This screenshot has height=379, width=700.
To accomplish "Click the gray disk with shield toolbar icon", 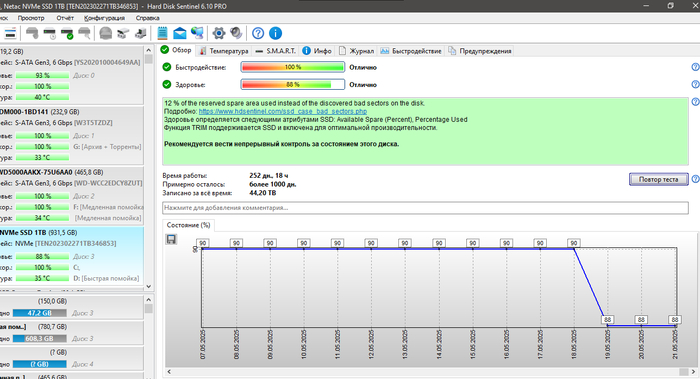I will [32, 33].
